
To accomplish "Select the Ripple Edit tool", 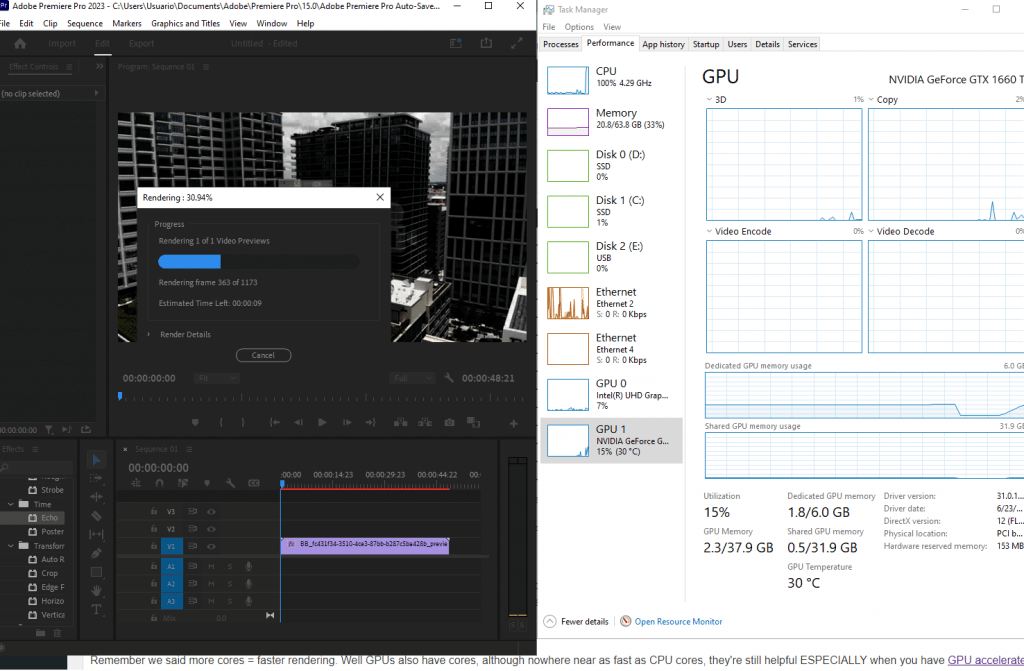I will pos(97,497).
